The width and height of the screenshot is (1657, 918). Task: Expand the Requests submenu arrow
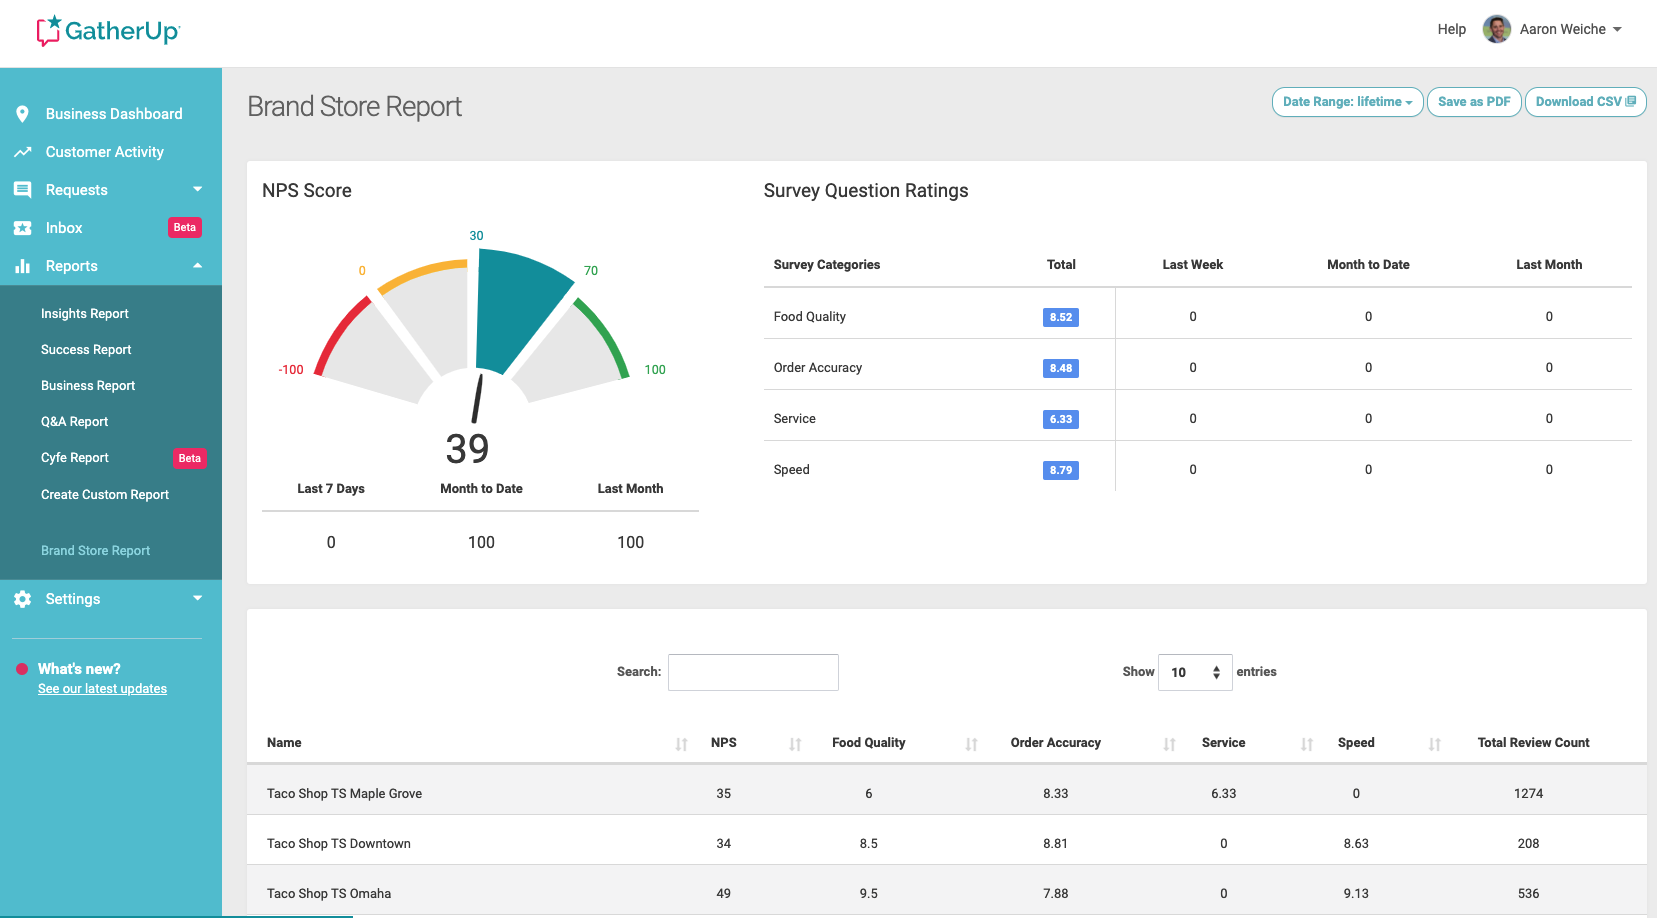click(x=197, y=189)
